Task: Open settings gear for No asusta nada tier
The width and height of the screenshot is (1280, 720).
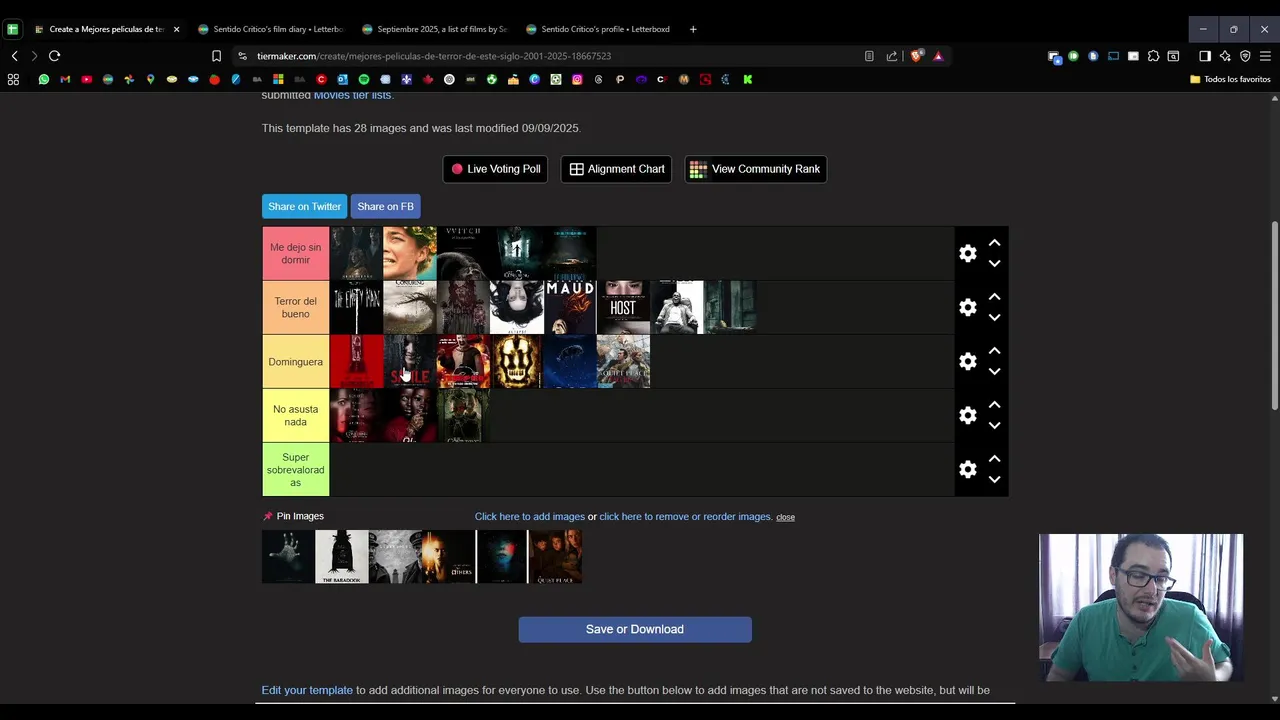Action: 967,416
